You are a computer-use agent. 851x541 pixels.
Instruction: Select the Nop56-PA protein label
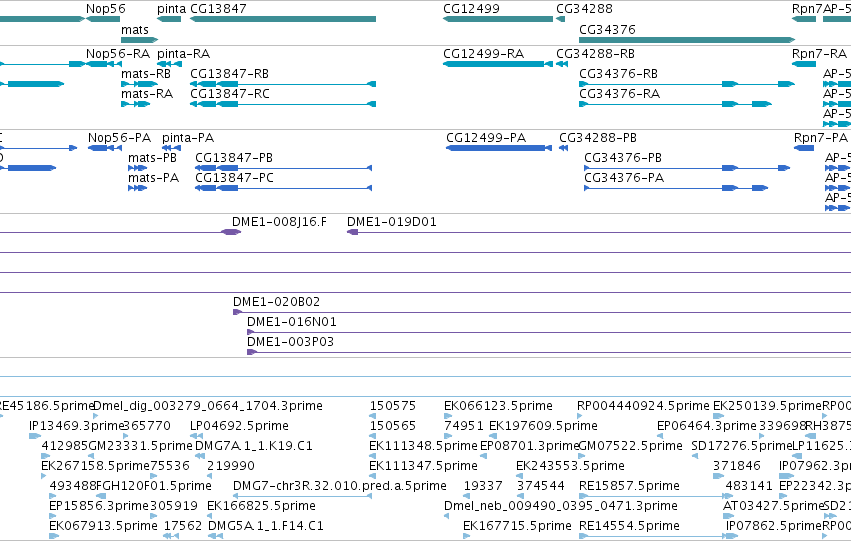(x=119, y=138)
